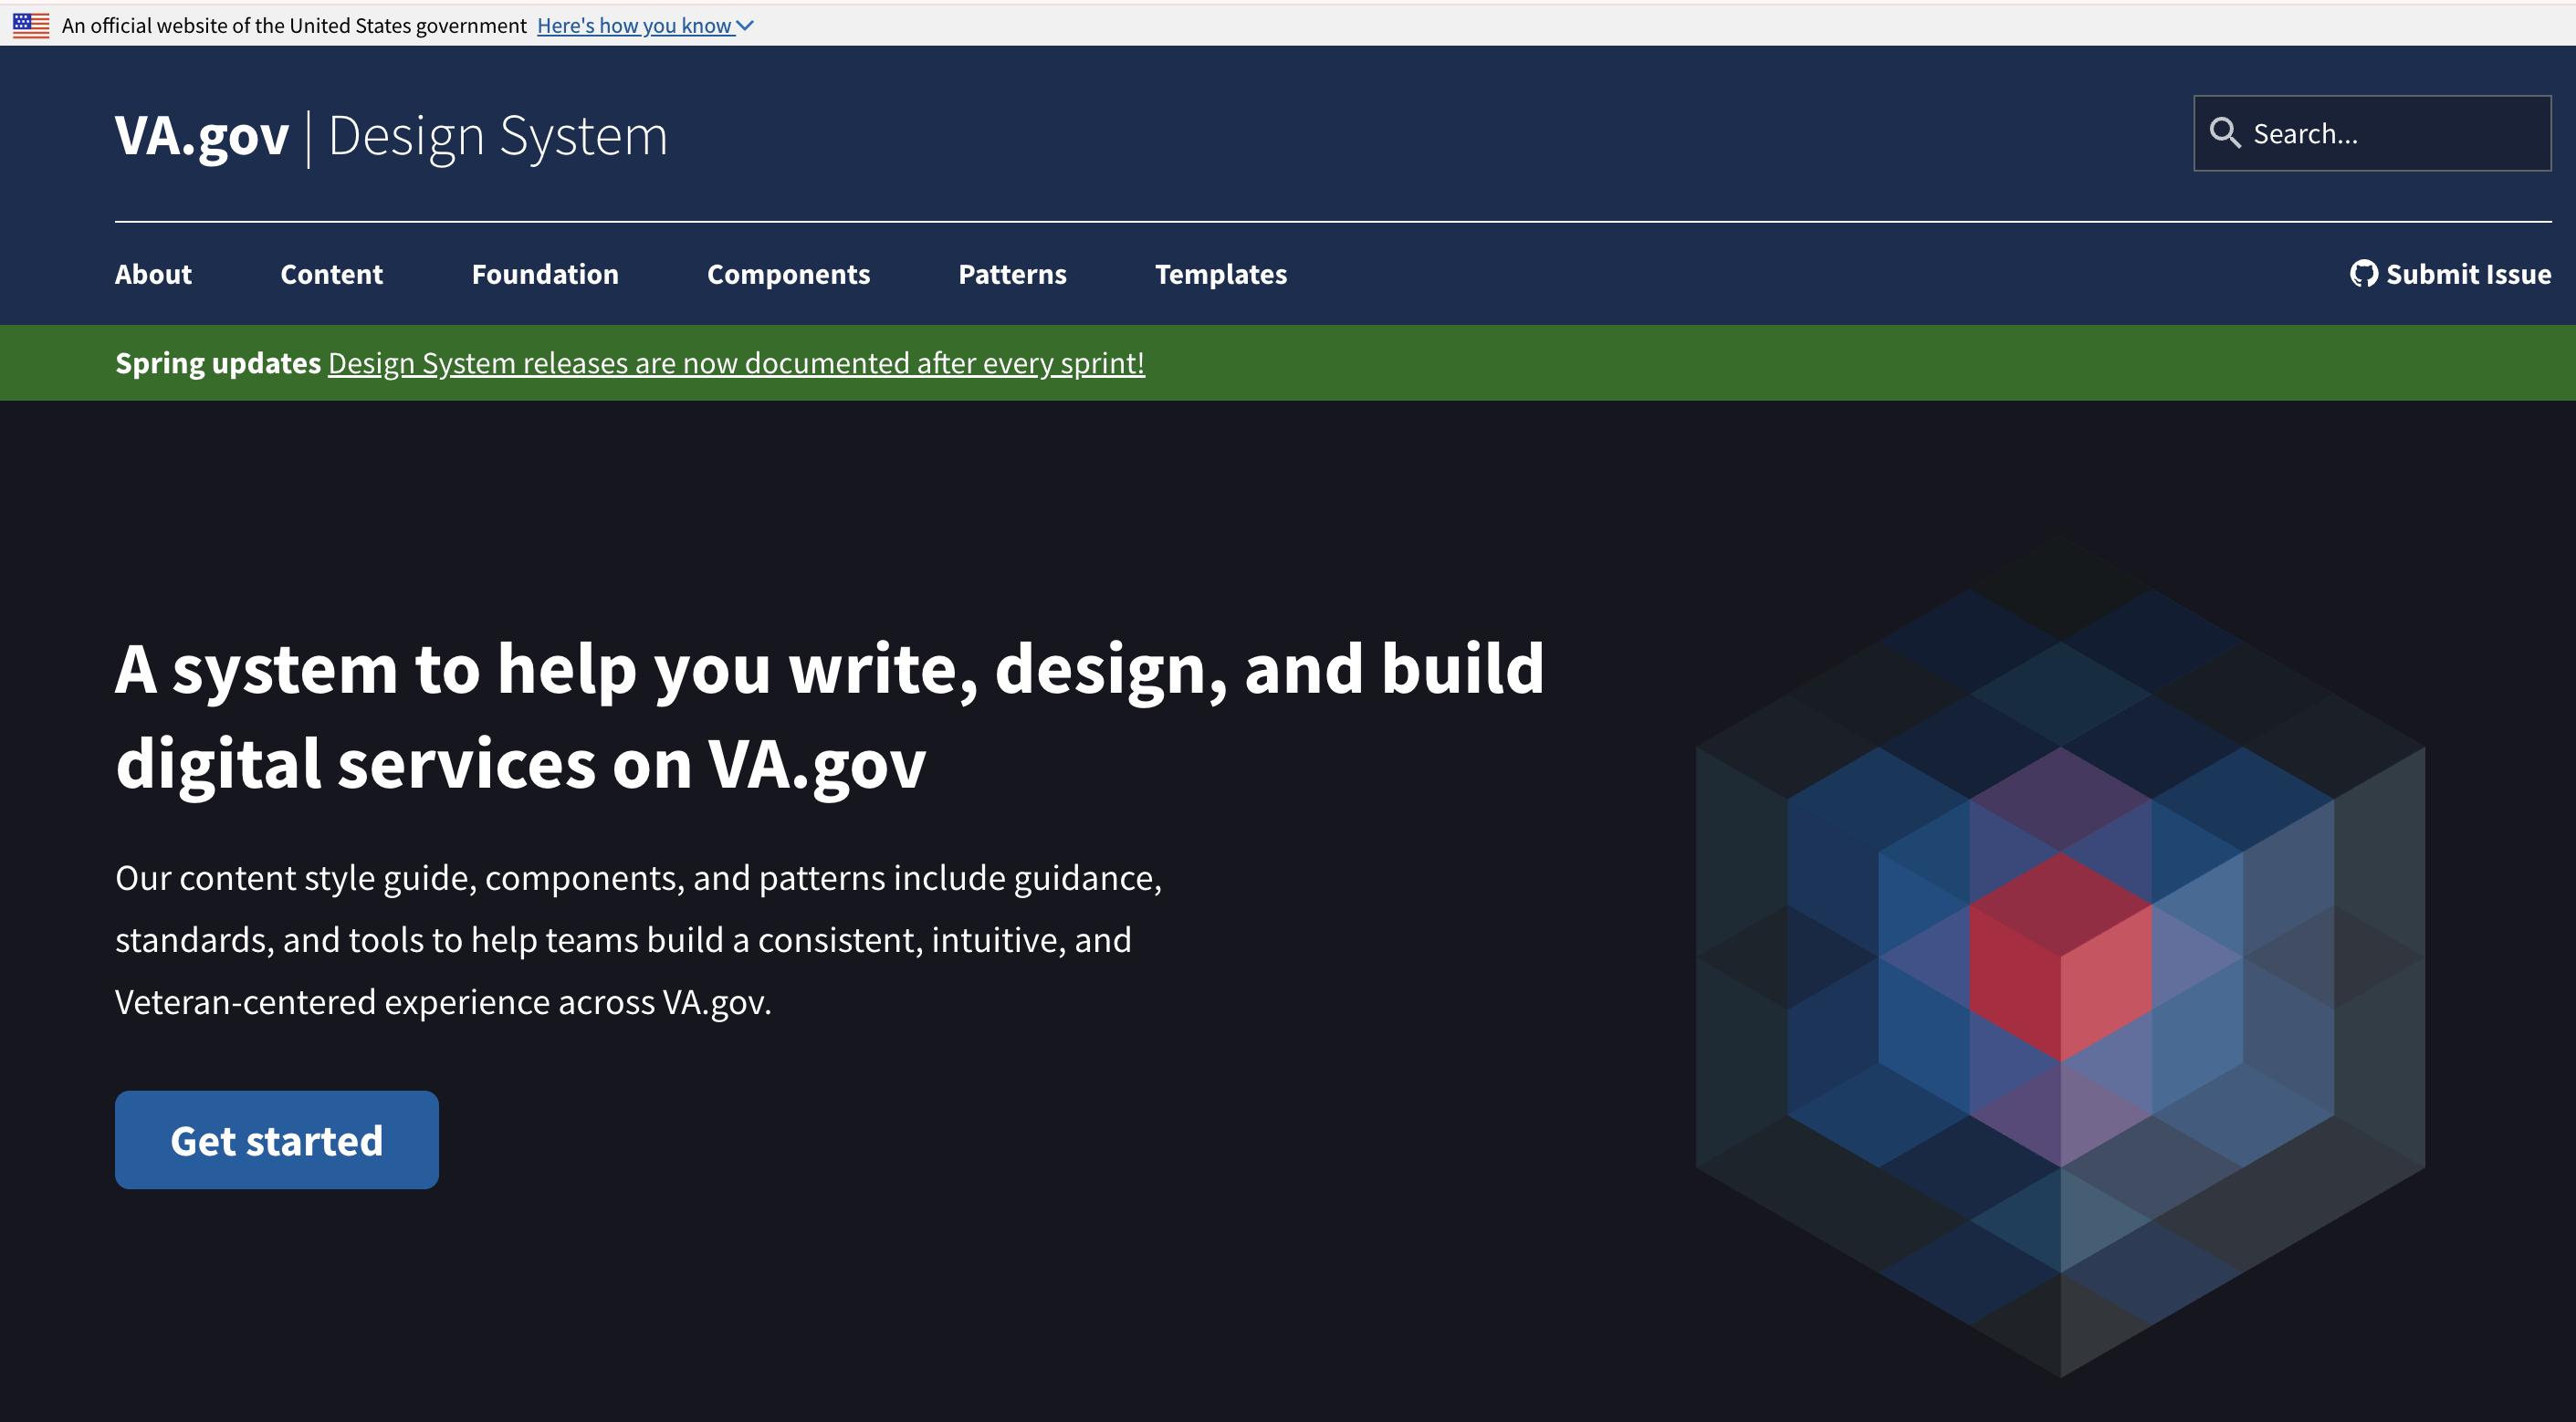Open the Foundation menu item
Viewport: 2576px width, 1422px height.
pos(545,274)
